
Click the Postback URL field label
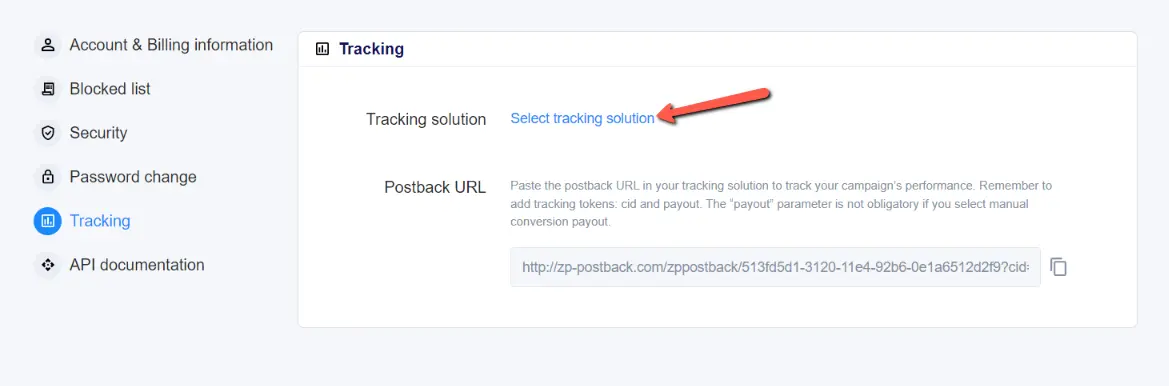[435, 187]
